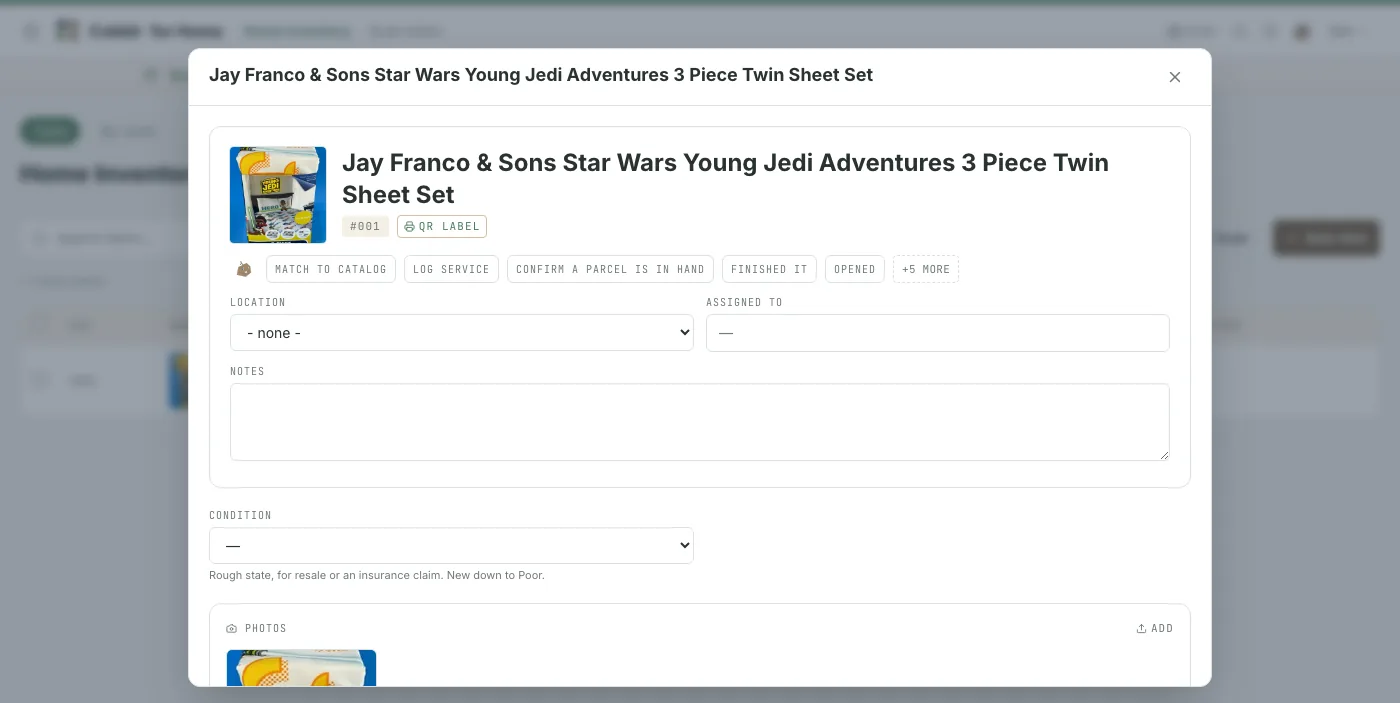Open the item thumbnail beside the title
This screenshot has height=703, width=1400.
point(278,195)
